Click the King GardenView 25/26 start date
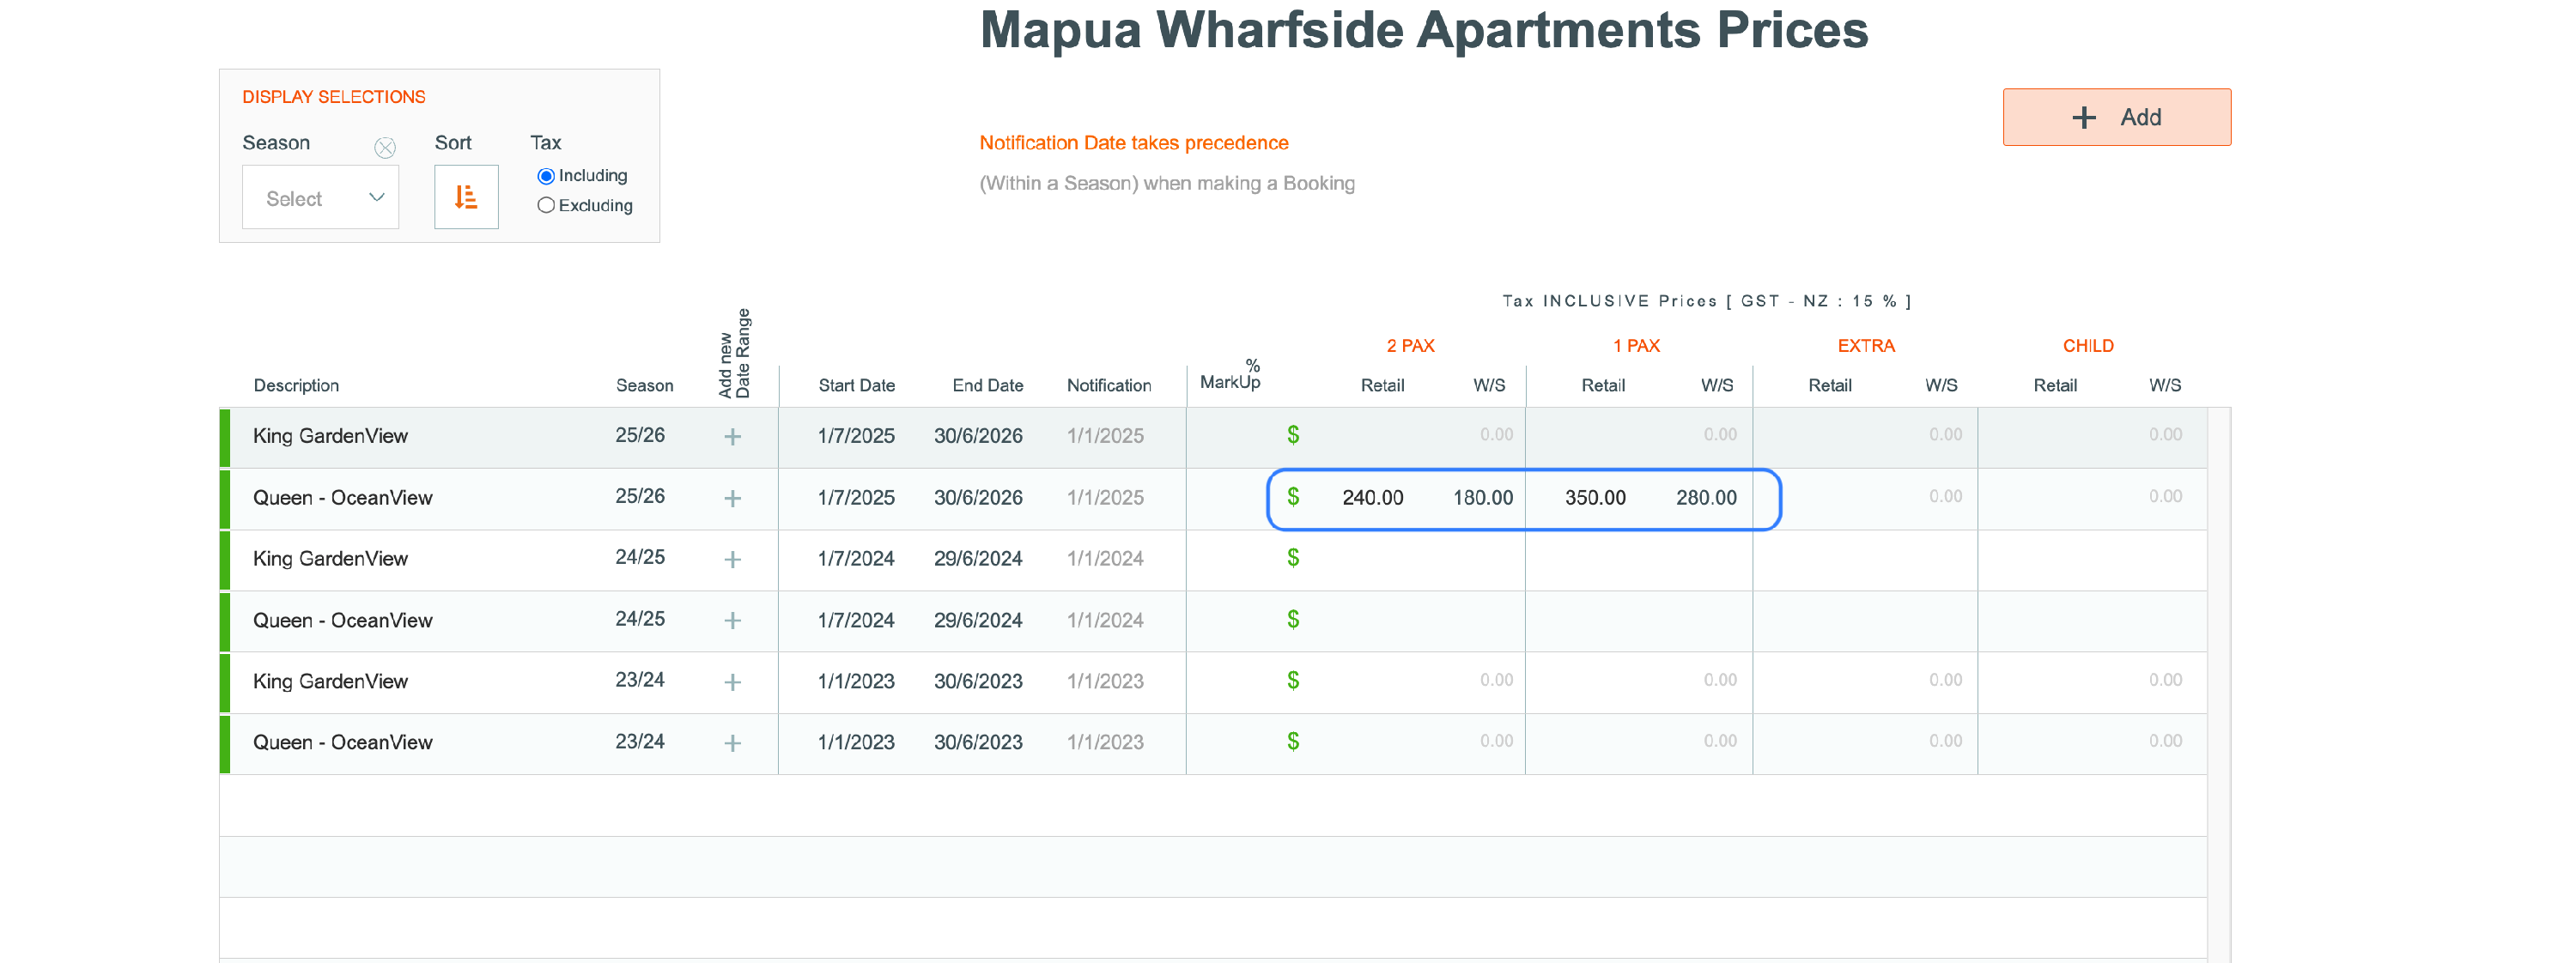2576x963 pixels. (856, 436)
